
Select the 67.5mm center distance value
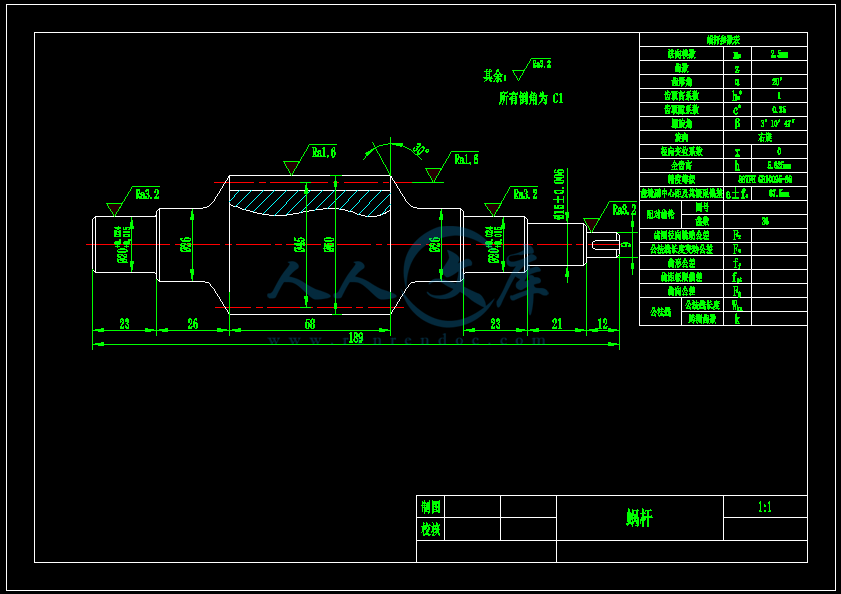pyautogui.click(x=779, y=193)
